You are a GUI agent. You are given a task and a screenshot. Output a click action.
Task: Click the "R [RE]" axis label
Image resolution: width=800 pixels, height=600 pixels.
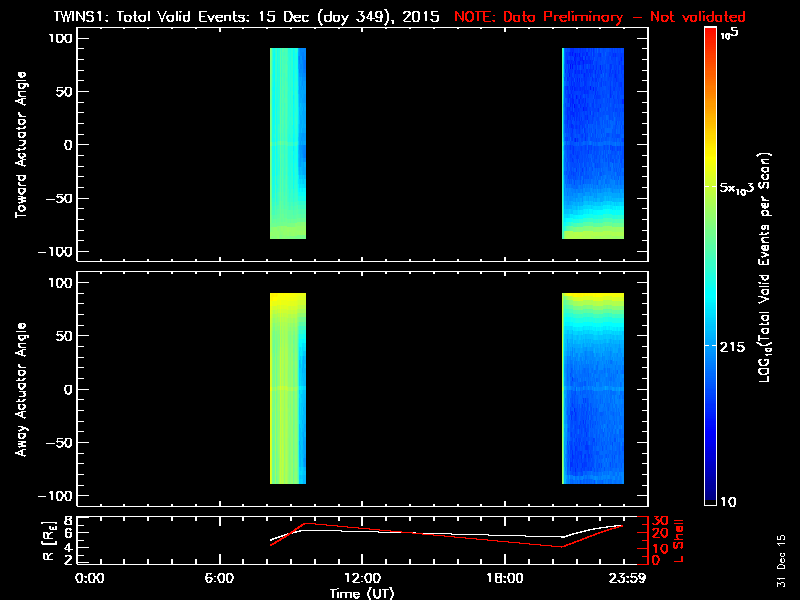[x=48, y=541]
